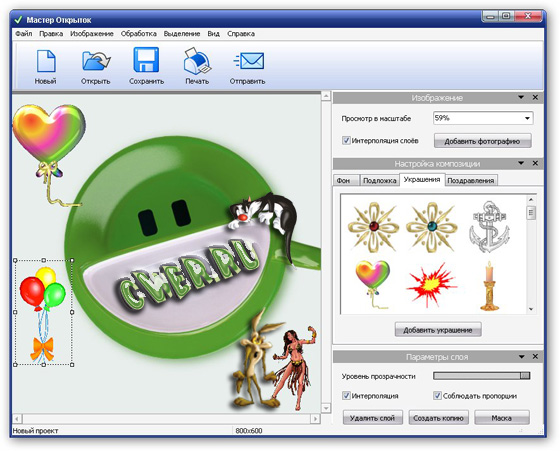
Task: Open a file with Открыть icon
Action: click(x=95, y=67)
